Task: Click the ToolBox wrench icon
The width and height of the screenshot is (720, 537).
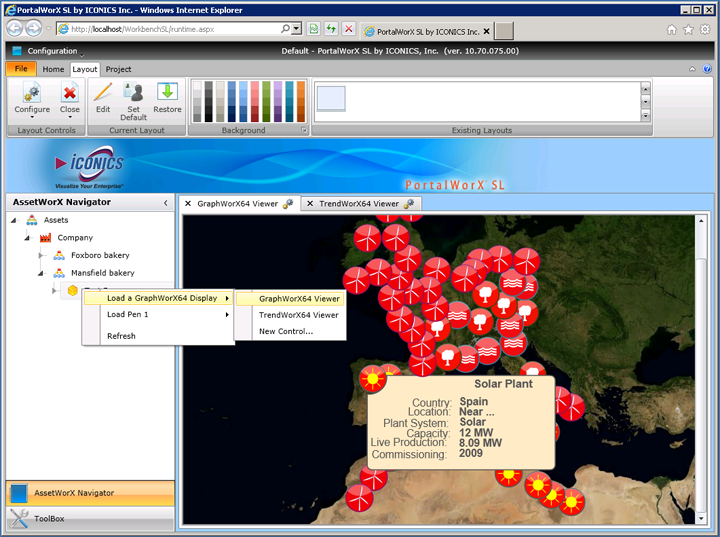Action: [19, 519]
